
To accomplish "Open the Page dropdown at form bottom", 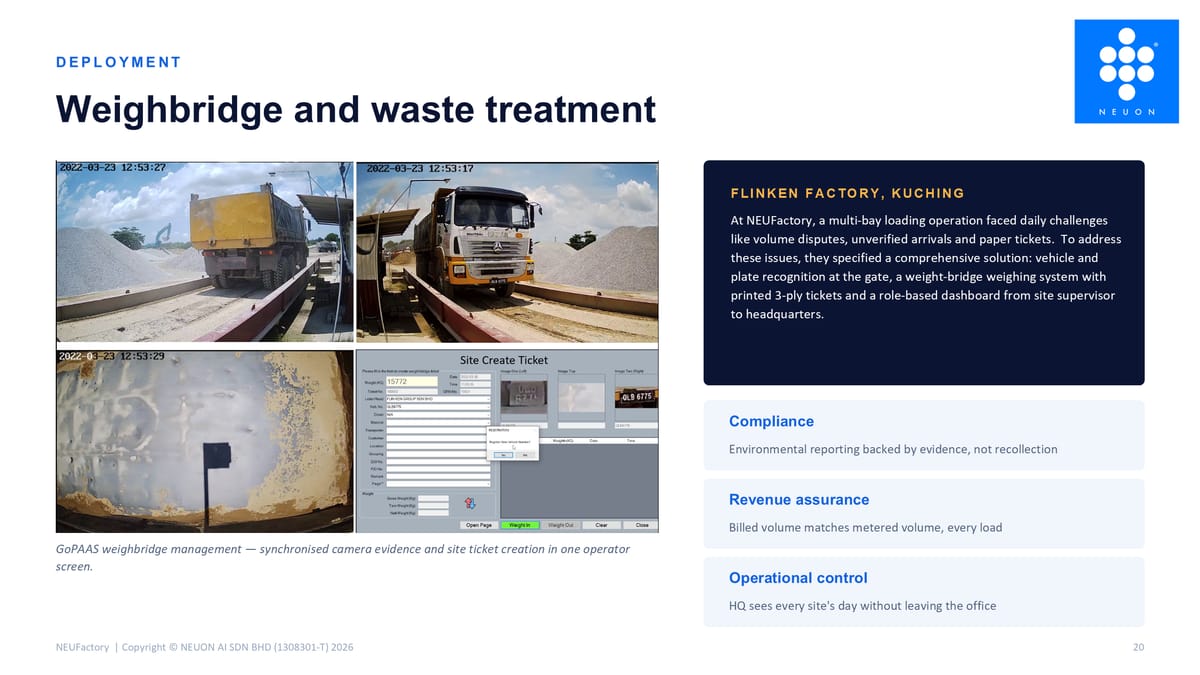I will (438, 484).
